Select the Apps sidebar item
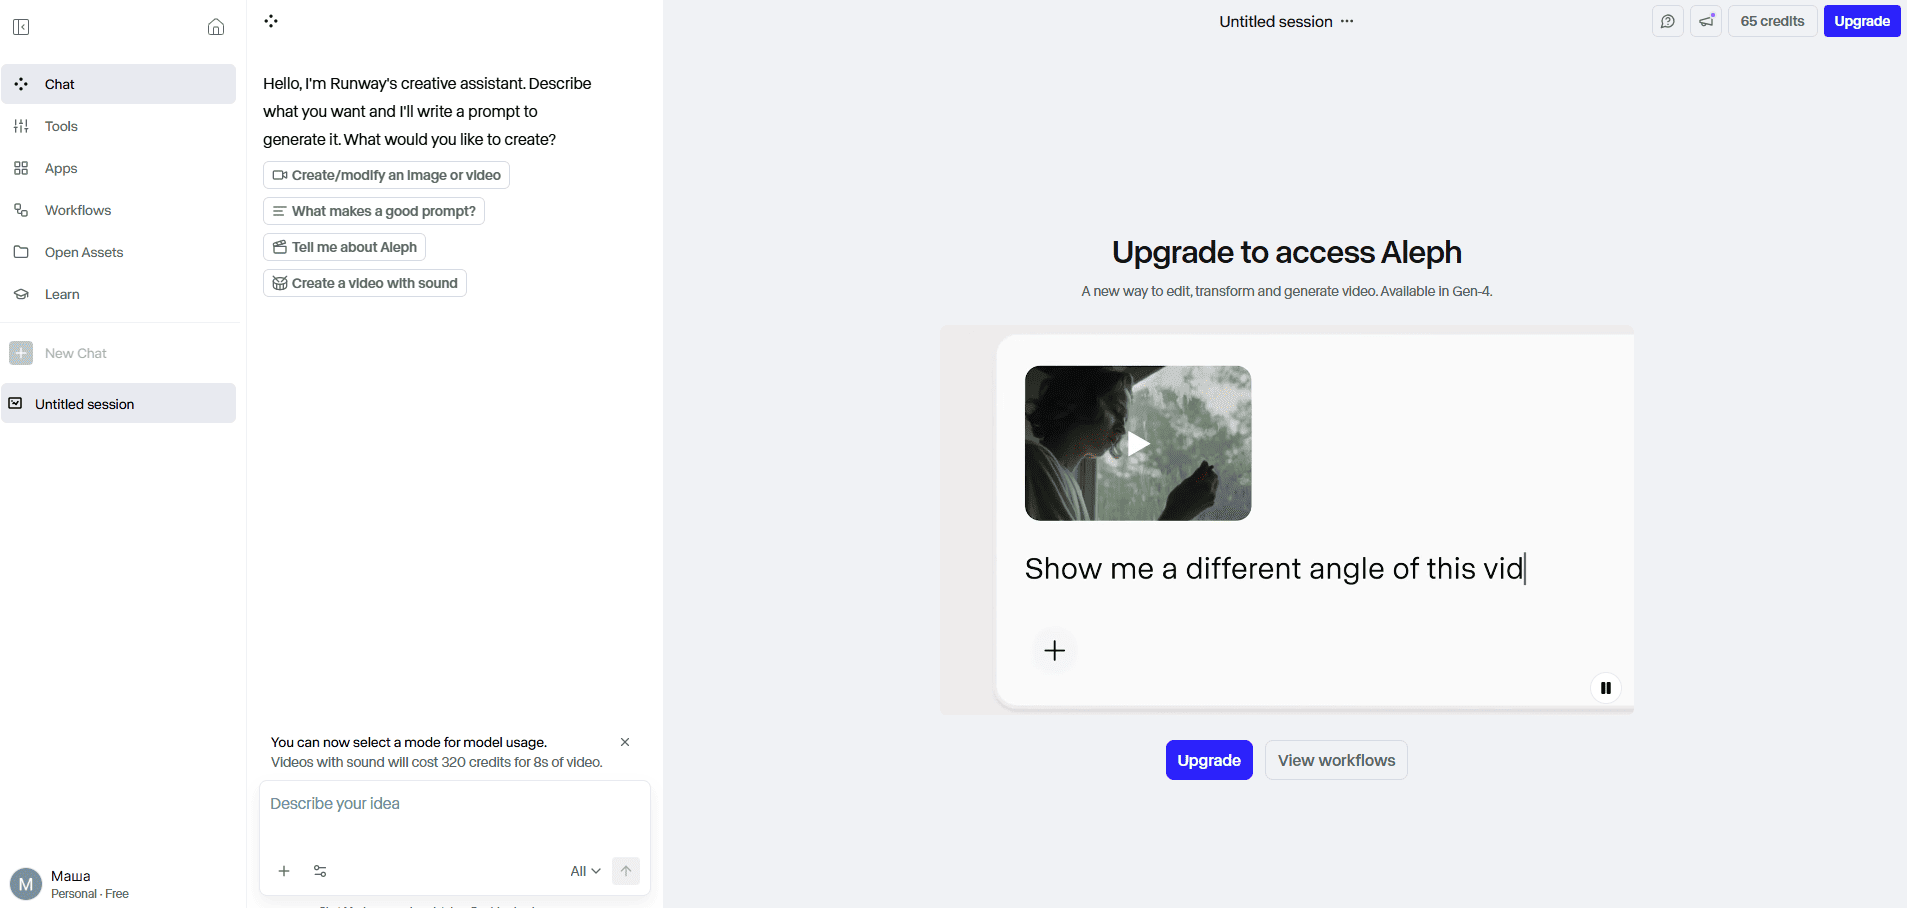The image size is (1907, 908). pyautogui.click(x=61, y=168)
